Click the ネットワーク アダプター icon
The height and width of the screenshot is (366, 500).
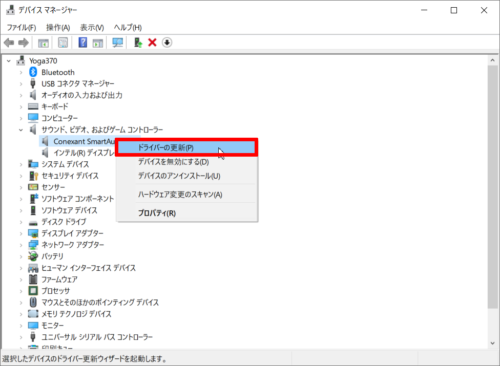point(33,245)
